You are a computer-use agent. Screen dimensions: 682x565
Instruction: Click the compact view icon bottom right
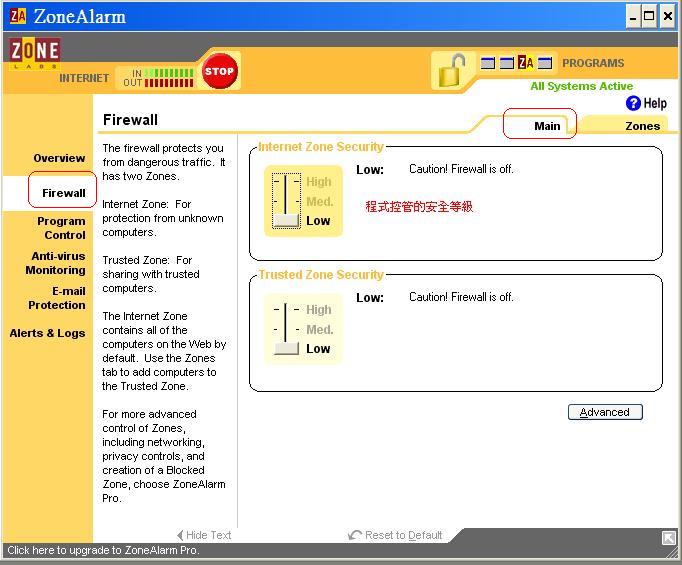tap(669, 538)
